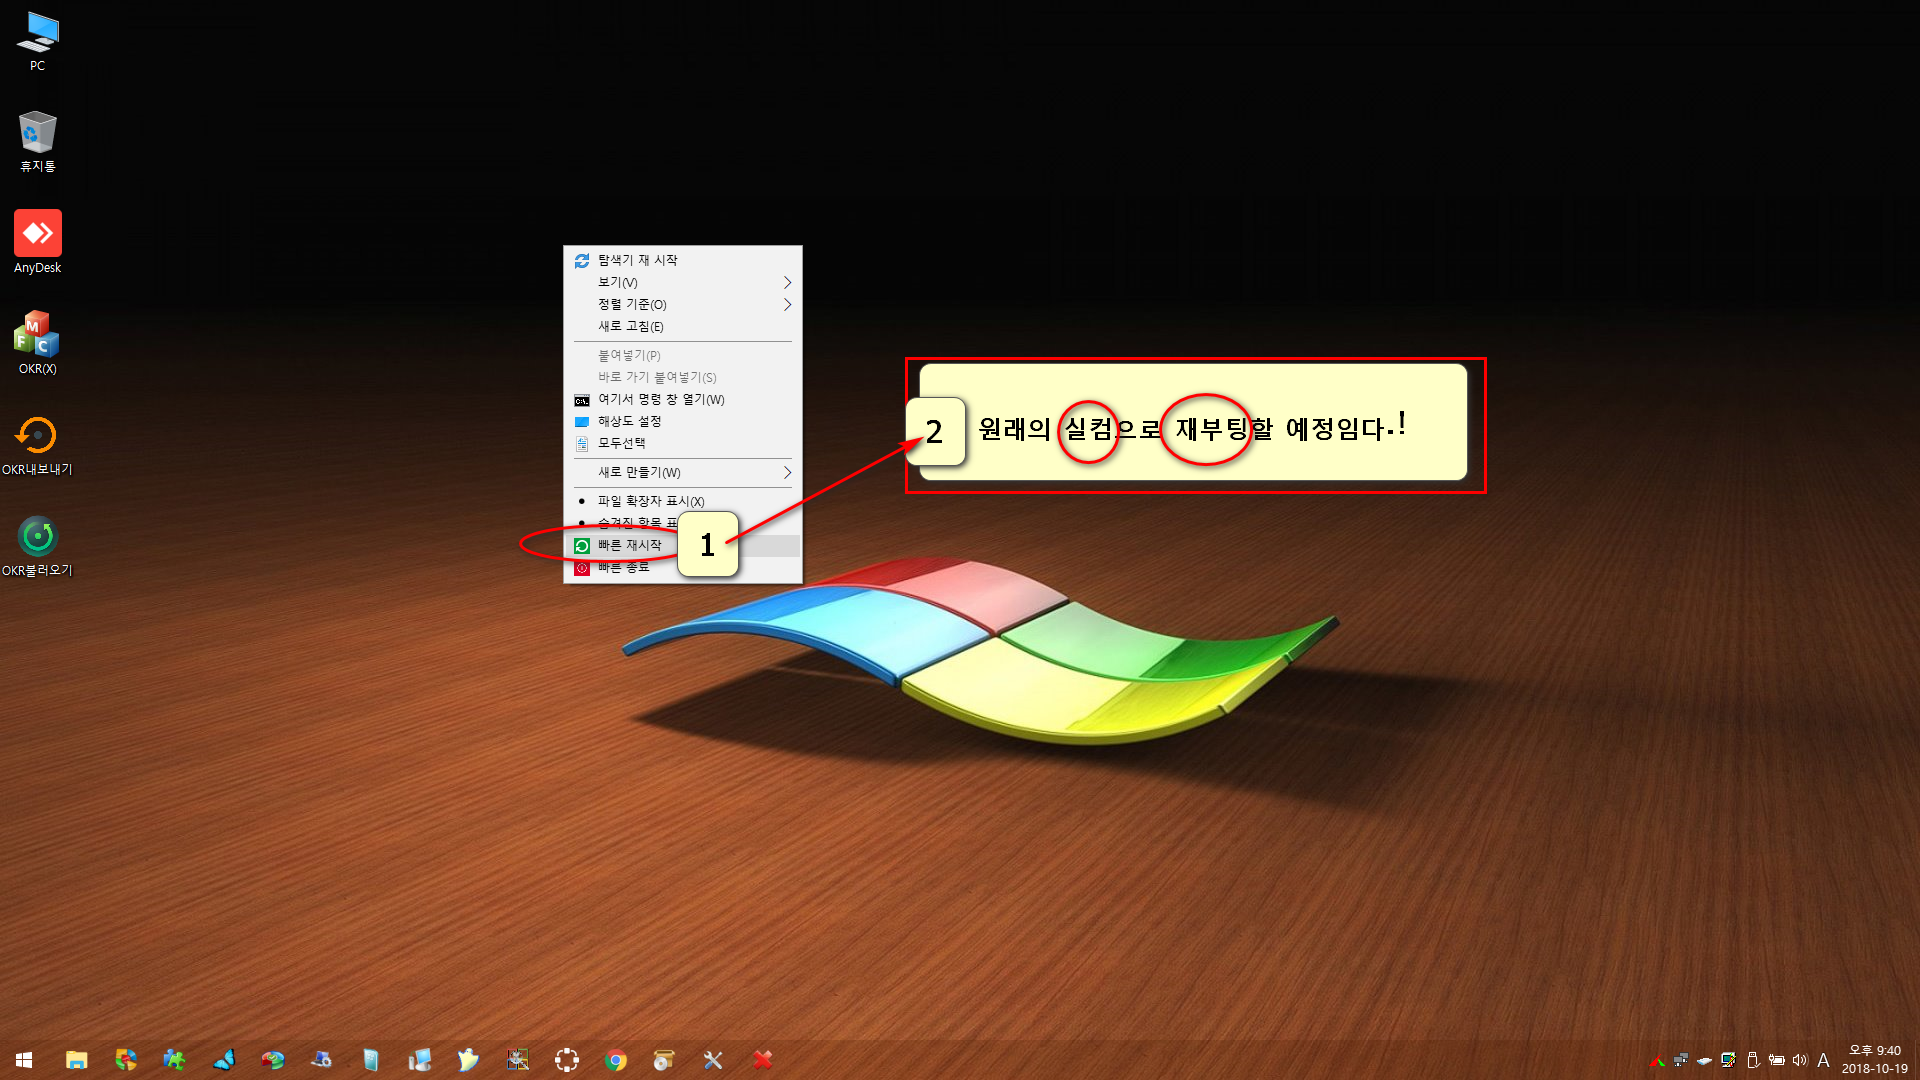Select 여기서 명령 창 열기(W) menu entry
This screenshot has width=1920, height=1080.
tap(682, 399)
